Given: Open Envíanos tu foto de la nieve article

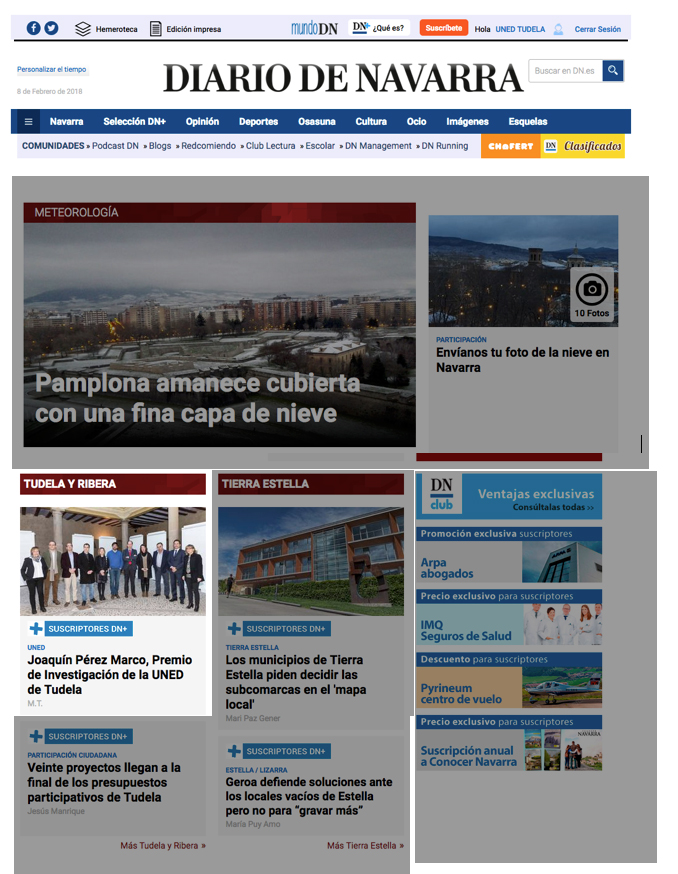Looking at the screenshot, I should tap(522, 360).
